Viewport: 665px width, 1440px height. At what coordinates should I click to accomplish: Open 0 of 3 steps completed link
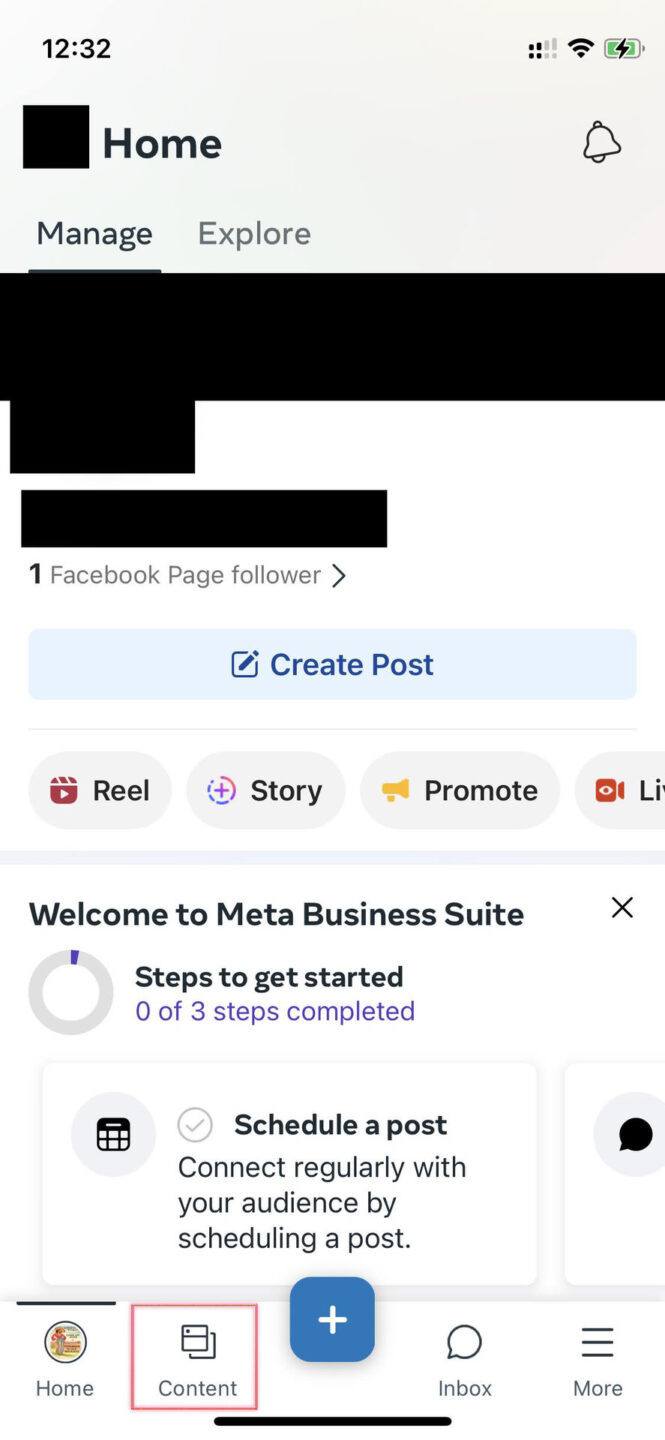pyautogui.click(x=274, y=1011)
